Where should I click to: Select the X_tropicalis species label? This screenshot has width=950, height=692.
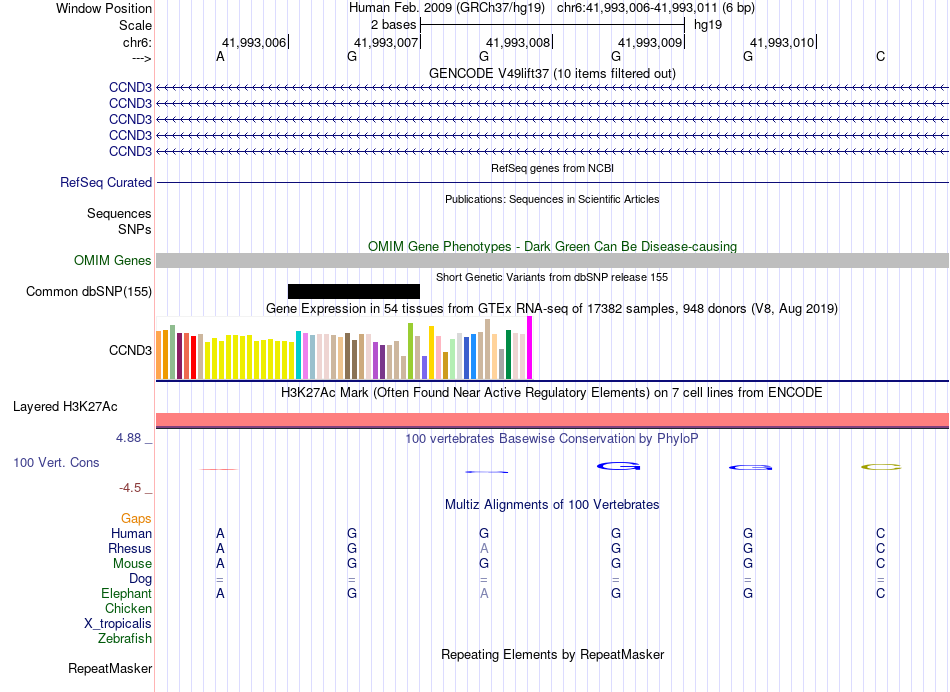coord(118,624)
